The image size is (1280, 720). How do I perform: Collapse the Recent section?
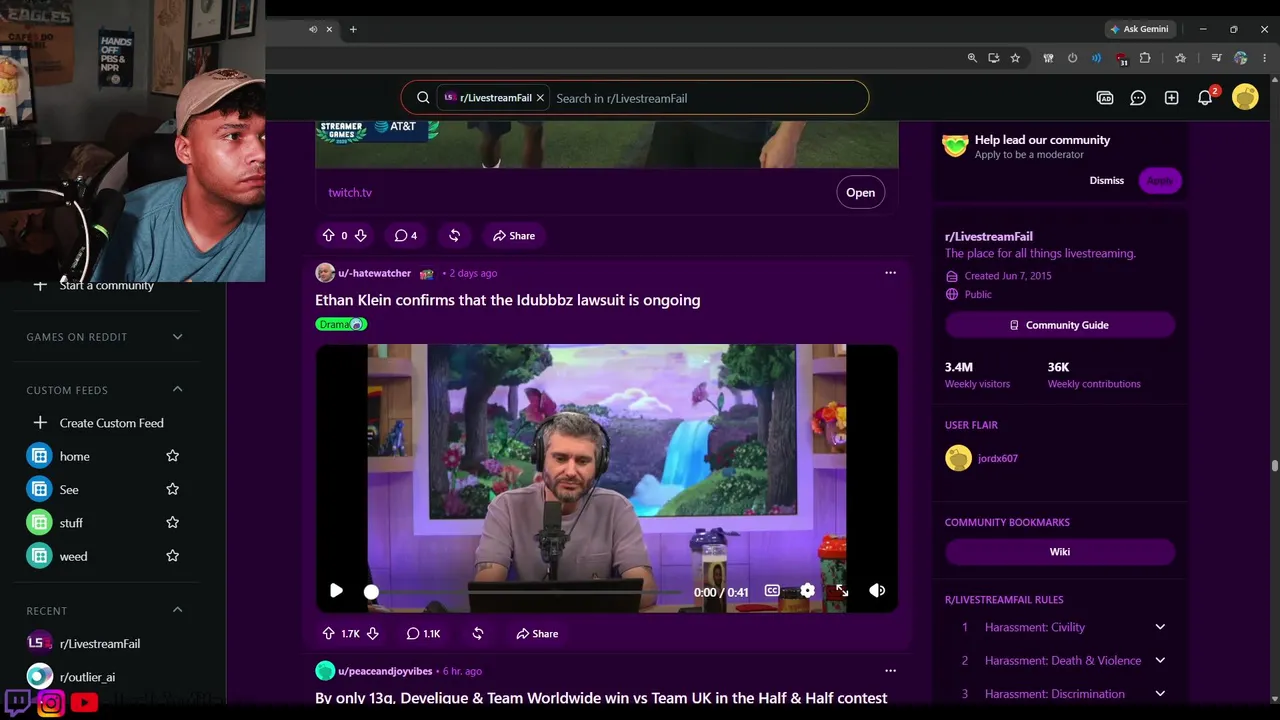(177, 610)
